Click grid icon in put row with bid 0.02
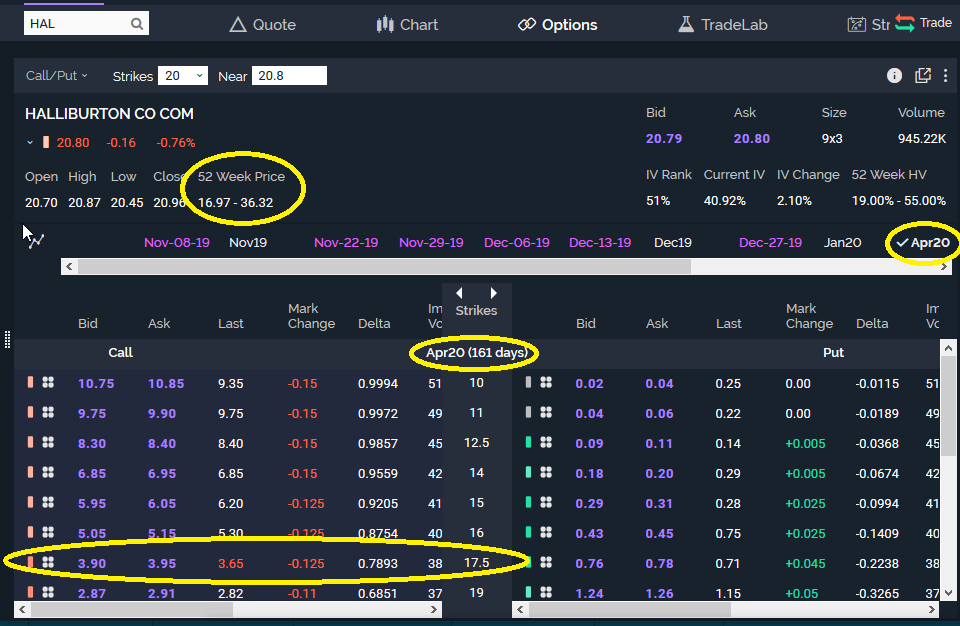 tap(546, 382)
